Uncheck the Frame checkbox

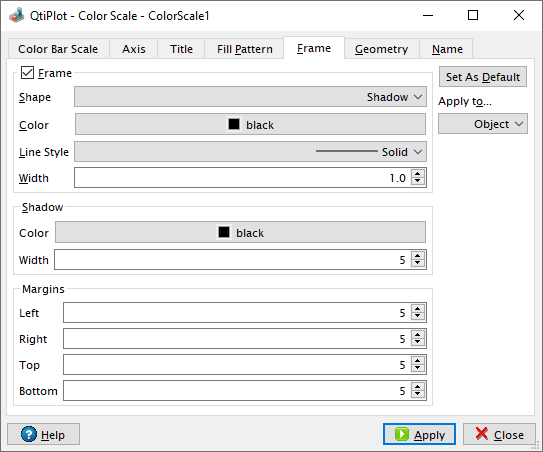point(27,73)
